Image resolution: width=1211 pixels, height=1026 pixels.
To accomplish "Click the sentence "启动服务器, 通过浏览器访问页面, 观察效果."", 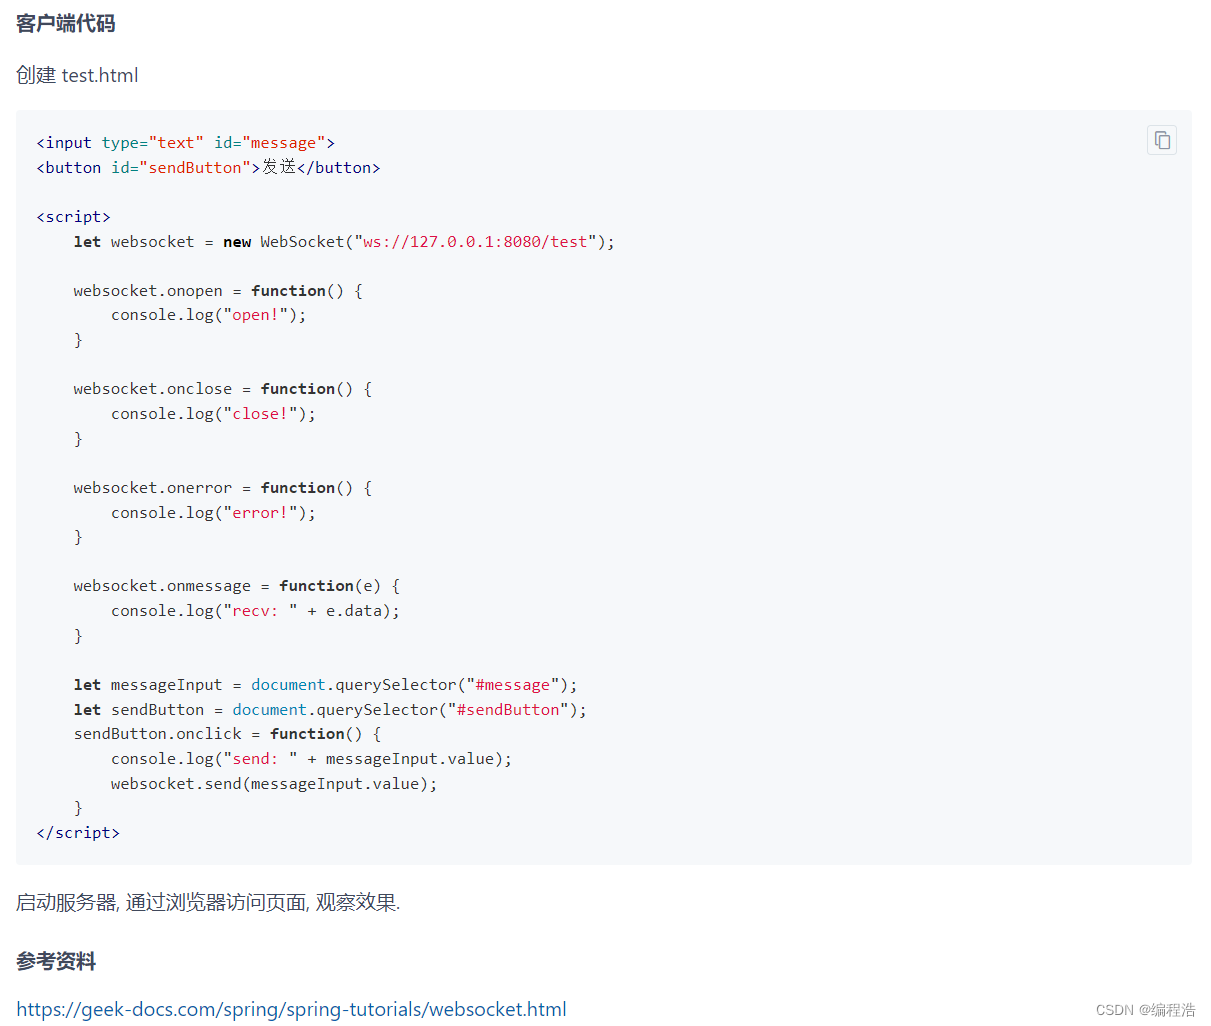I will [208, 902].
